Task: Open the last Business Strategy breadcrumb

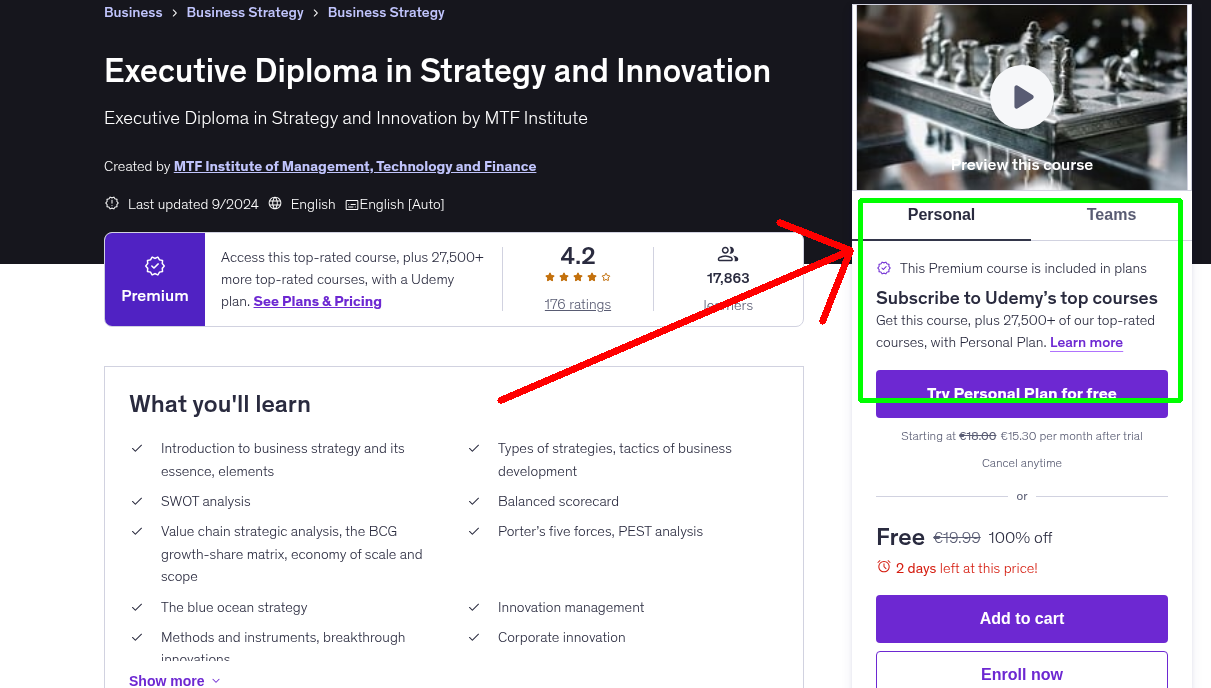Action: (386, 13)
